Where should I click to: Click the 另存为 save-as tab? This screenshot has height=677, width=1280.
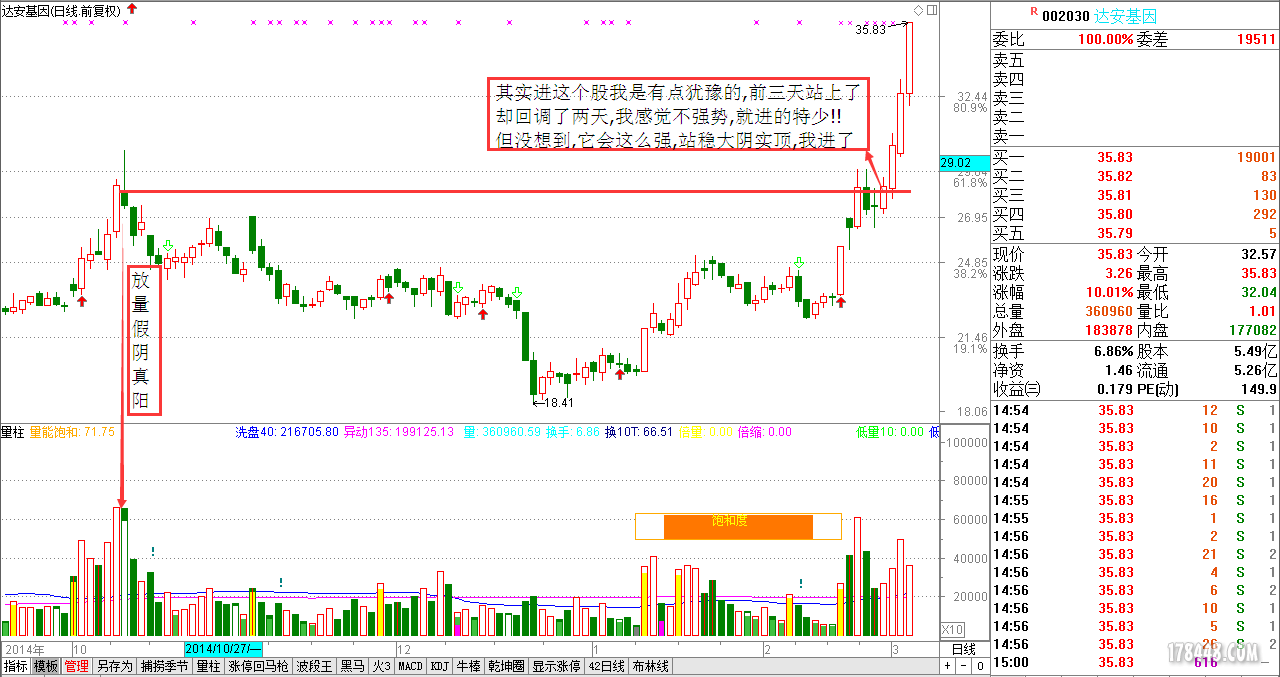point(115,666)
